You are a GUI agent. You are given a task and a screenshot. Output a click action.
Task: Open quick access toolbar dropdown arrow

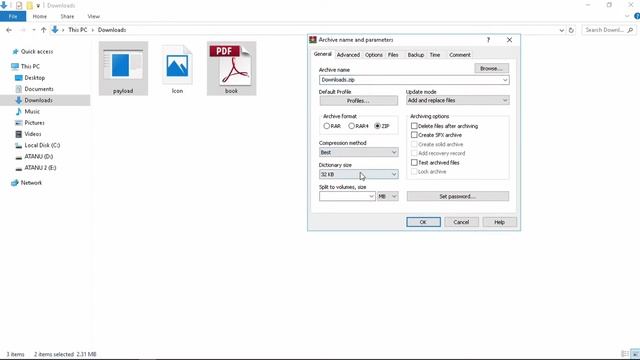click(x=38, y=6)
